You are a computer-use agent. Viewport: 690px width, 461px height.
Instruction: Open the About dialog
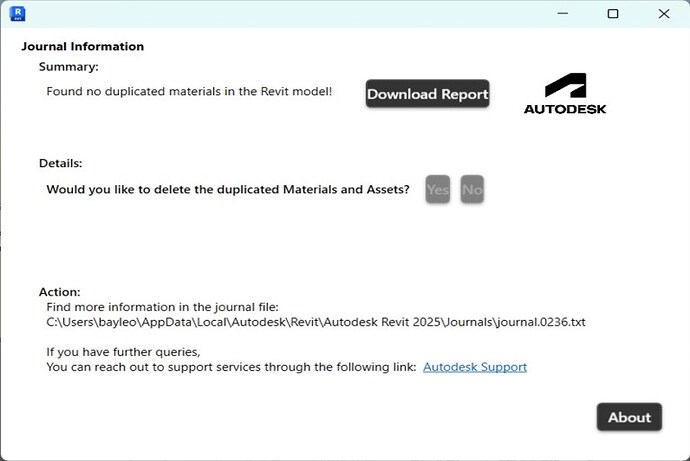629,417
